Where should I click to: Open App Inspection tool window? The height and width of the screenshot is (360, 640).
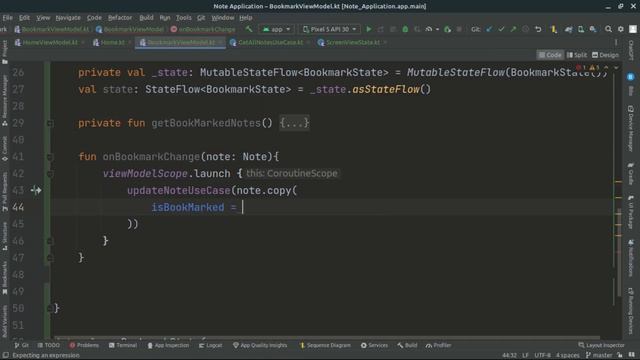[168, 345]
